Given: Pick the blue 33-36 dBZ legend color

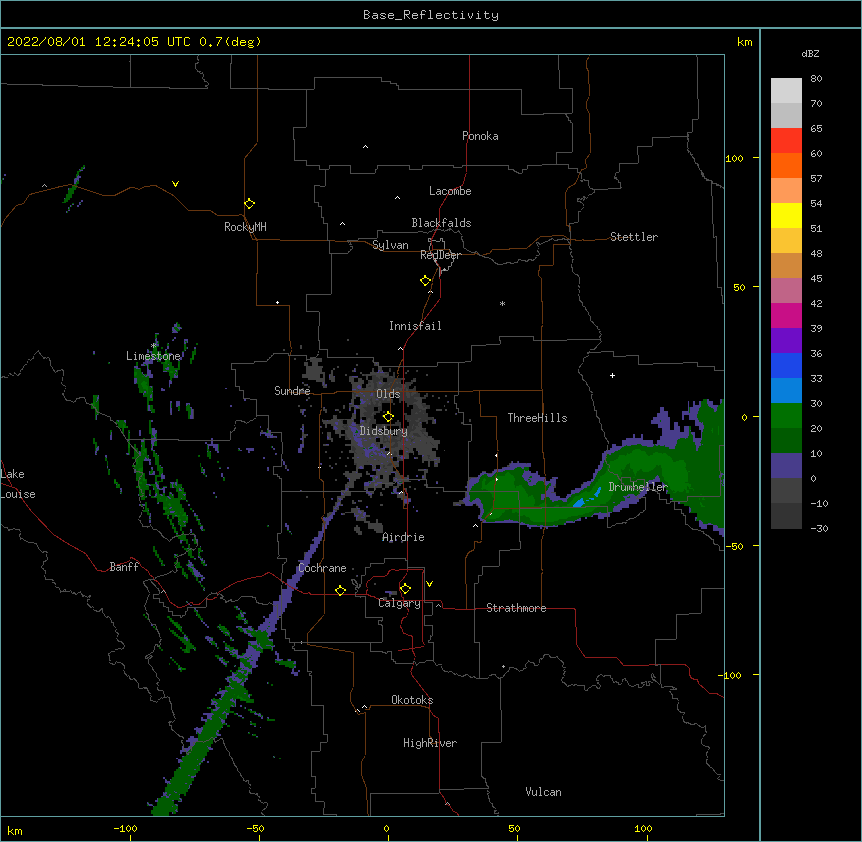Looking at the screenshot, I should tap(786, 365).
